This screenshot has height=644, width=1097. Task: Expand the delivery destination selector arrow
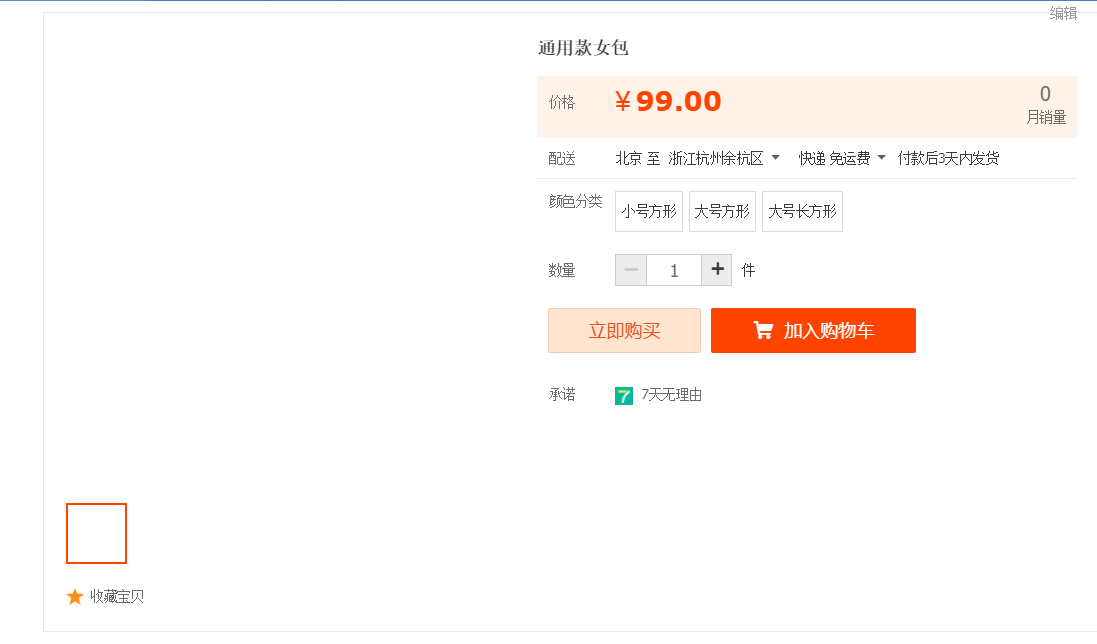pyautogui.click(x=775, y=158)
